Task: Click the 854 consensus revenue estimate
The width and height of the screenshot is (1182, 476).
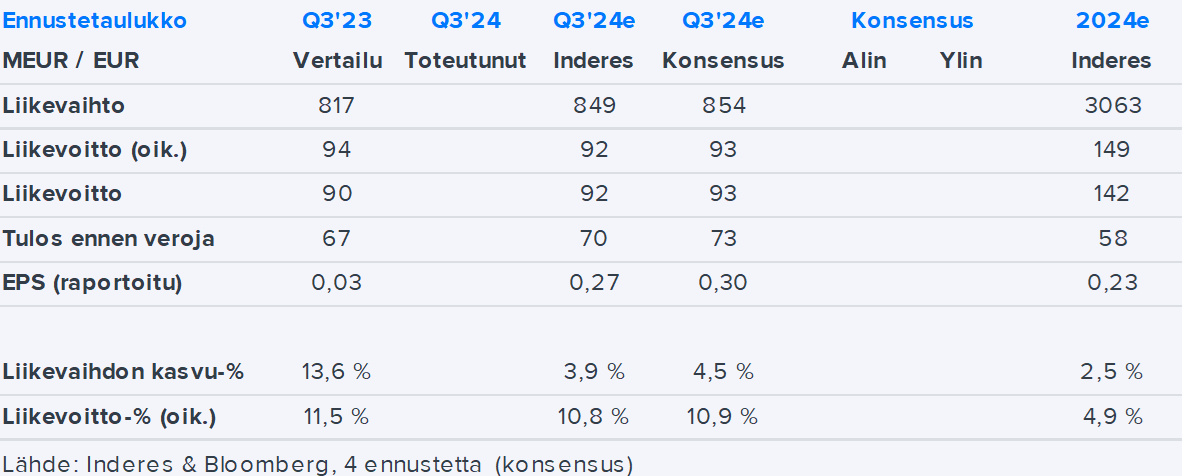Action: pos(723,105)
